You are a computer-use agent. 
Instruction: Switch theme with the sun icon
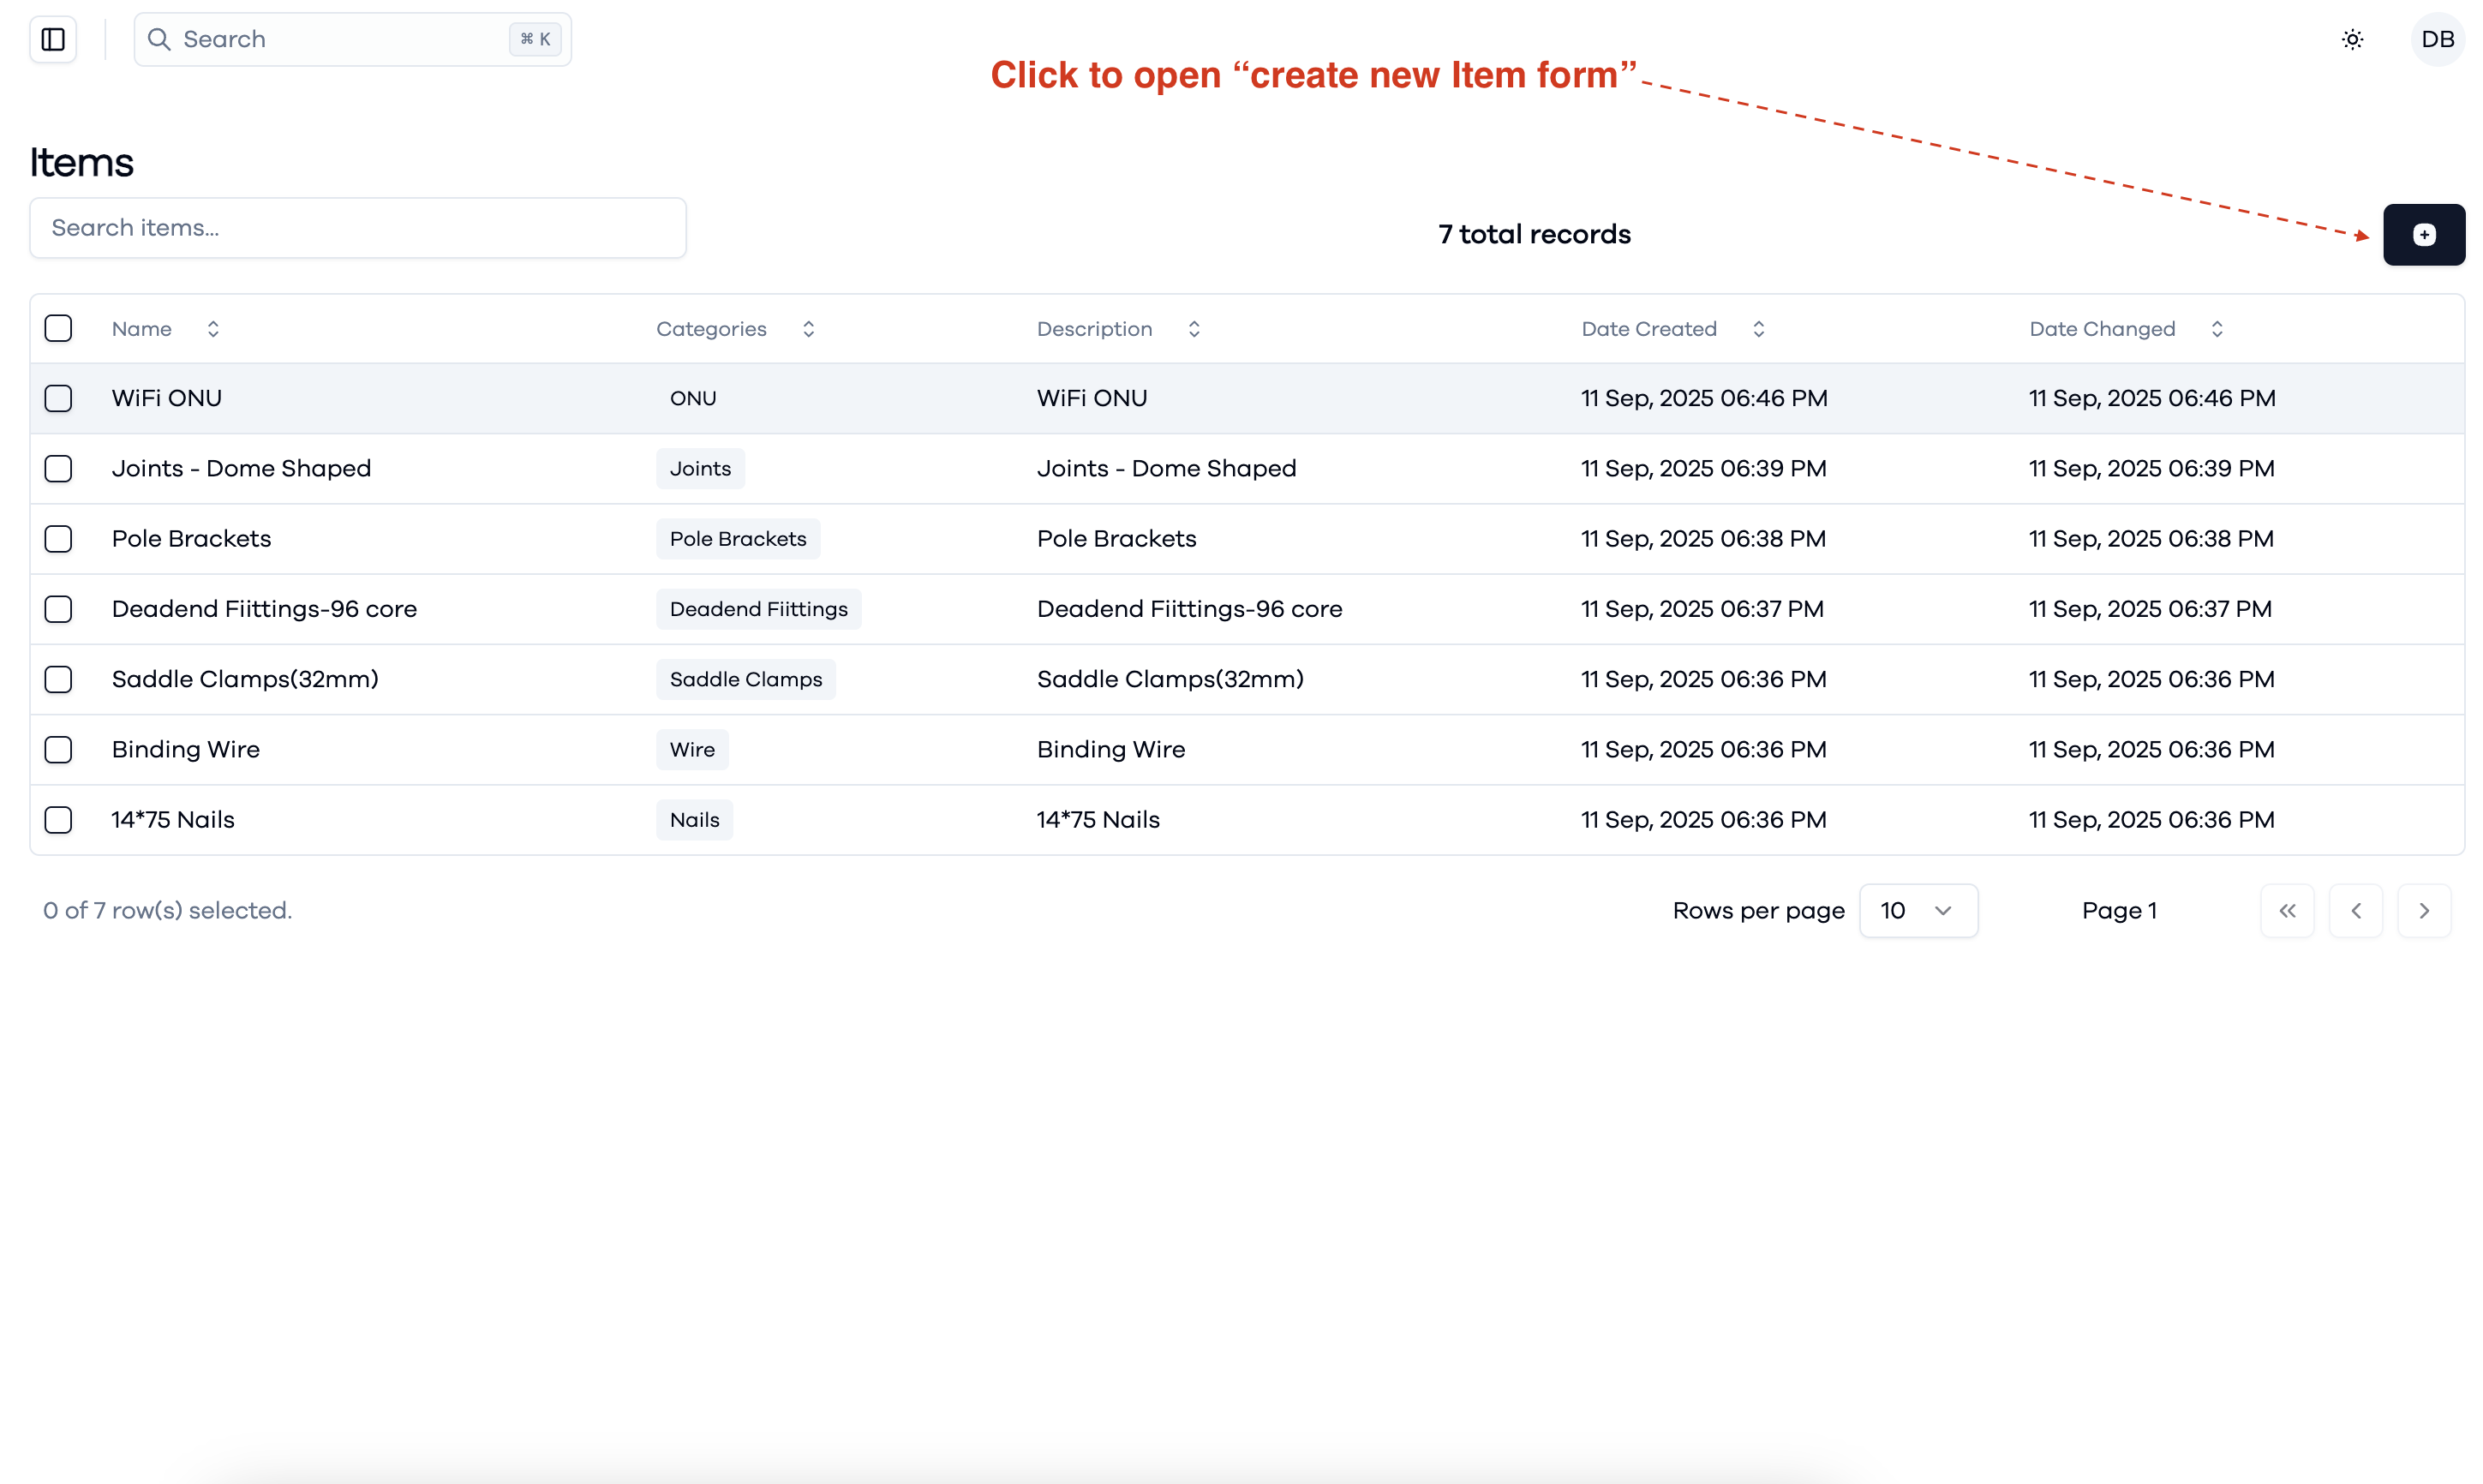pos(2352,39)
